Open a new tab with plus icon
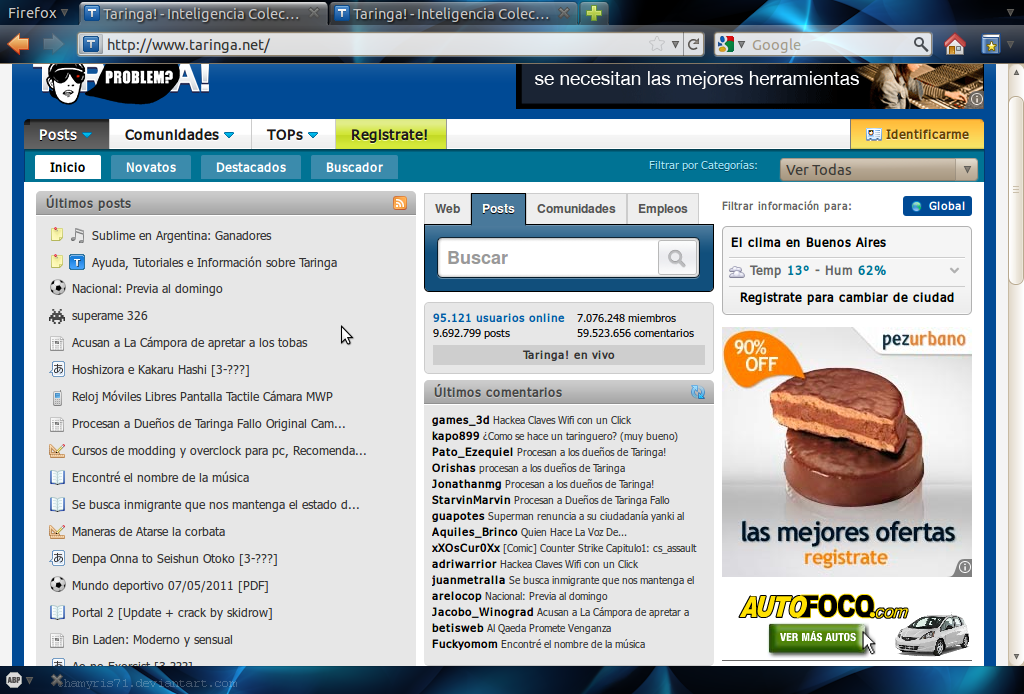 594,13
